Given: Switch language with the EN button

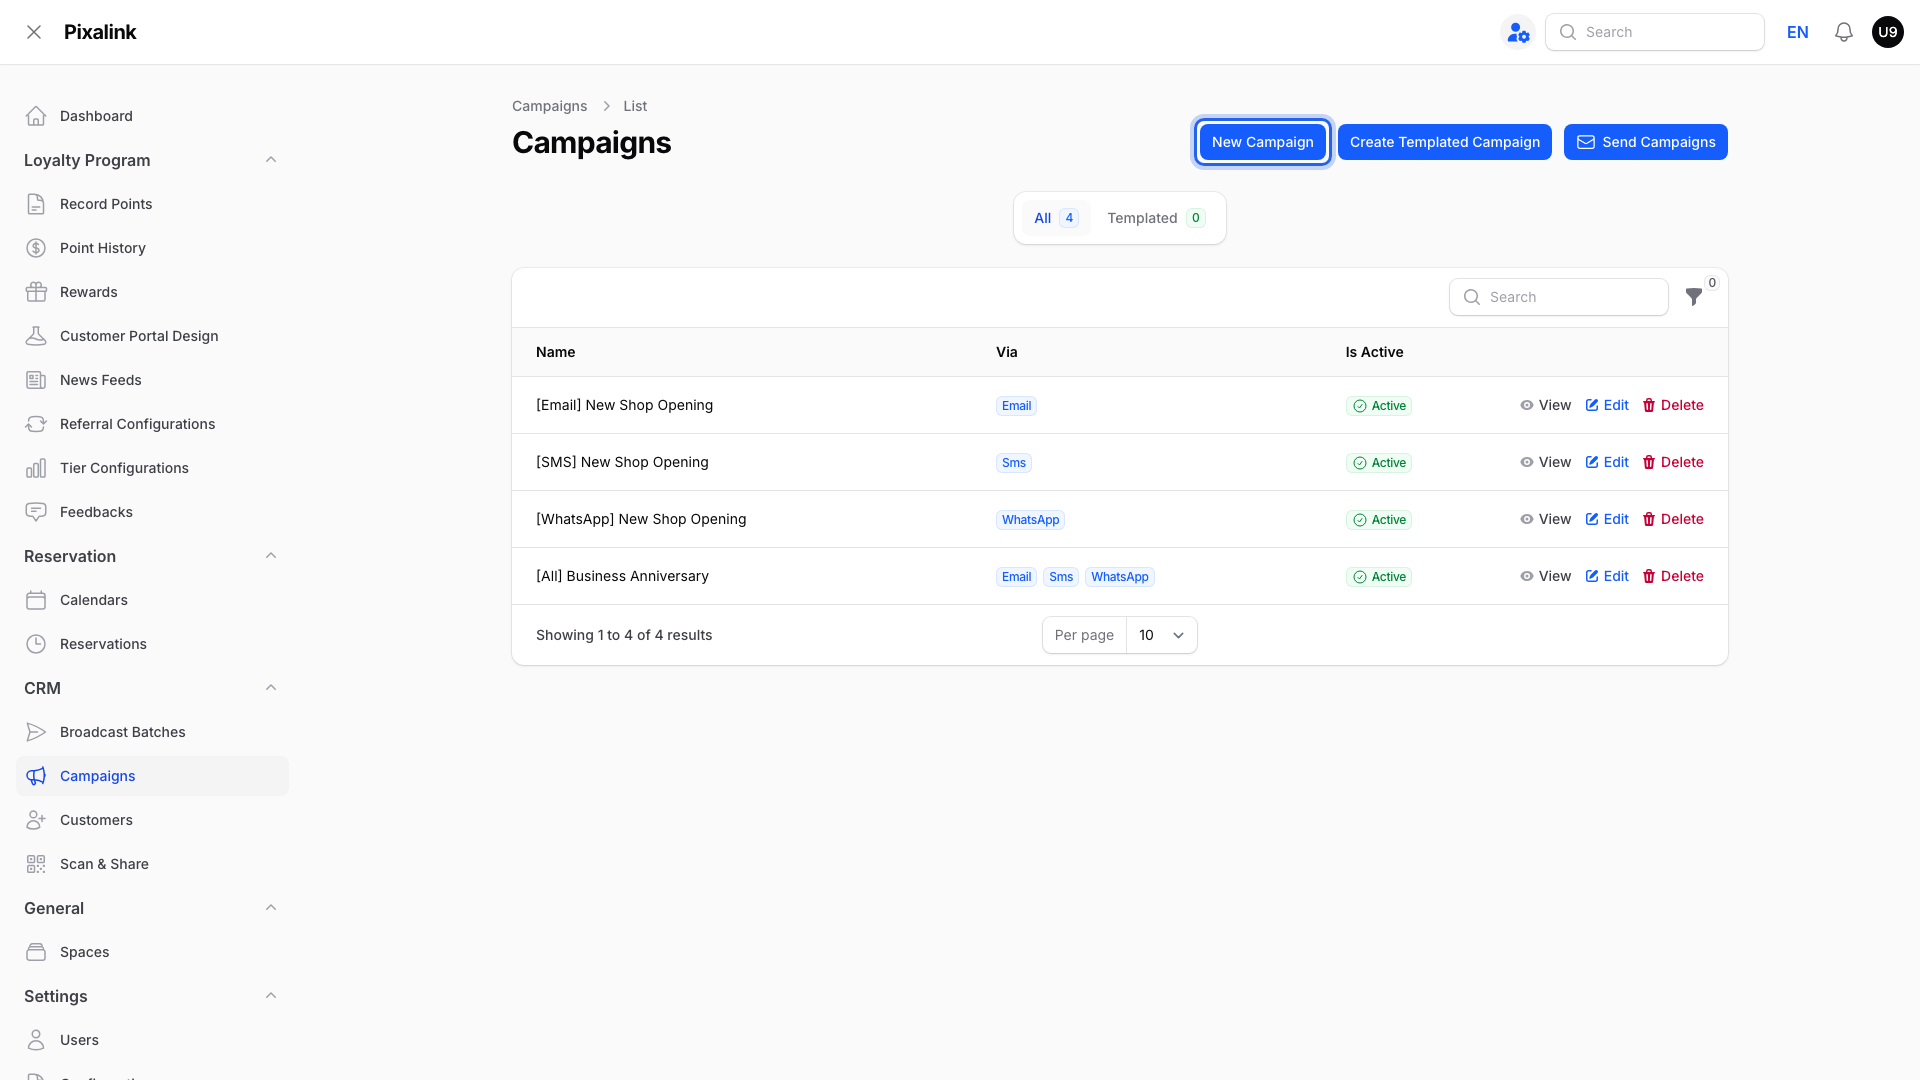Looking at the screenshot, I should point(1798,32).
